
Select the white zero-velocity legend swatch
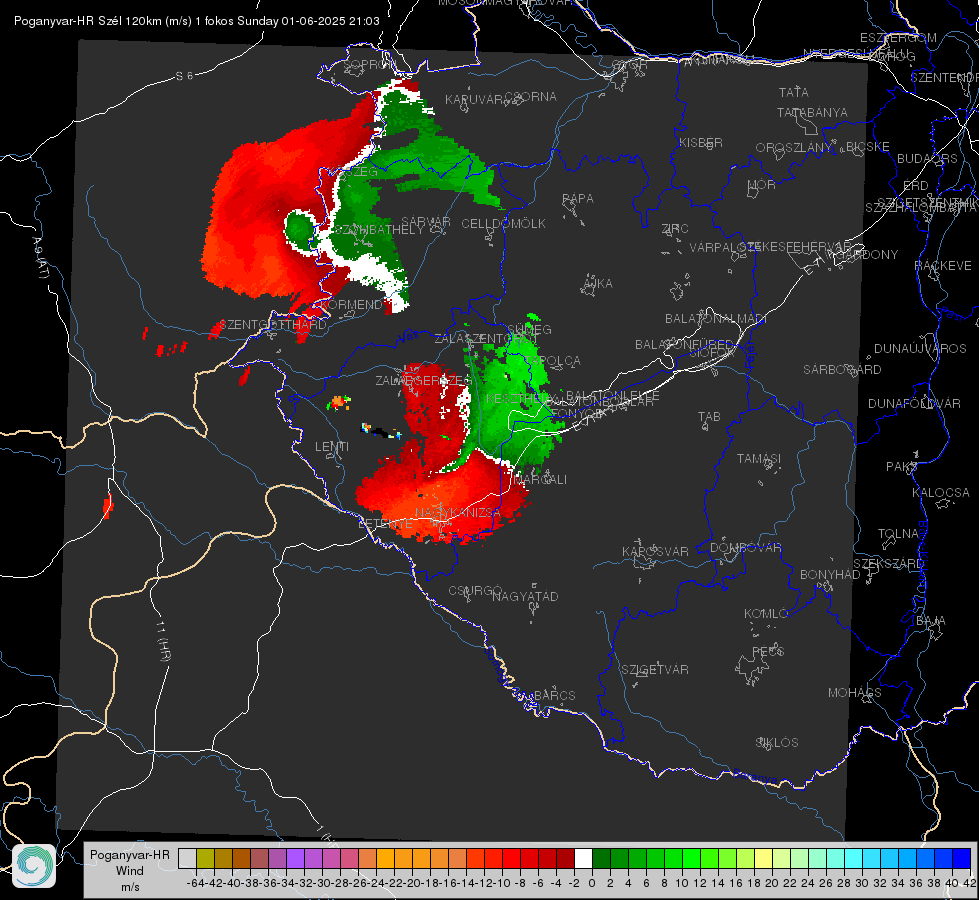(x=583, y=859)
